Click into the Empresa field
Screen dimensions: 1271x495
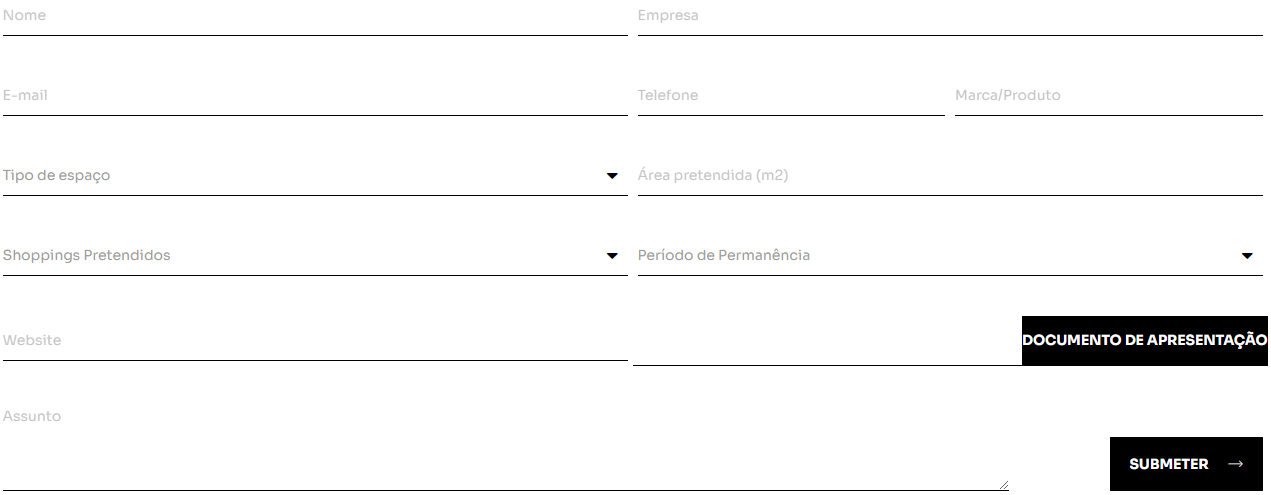coord(949,17)
